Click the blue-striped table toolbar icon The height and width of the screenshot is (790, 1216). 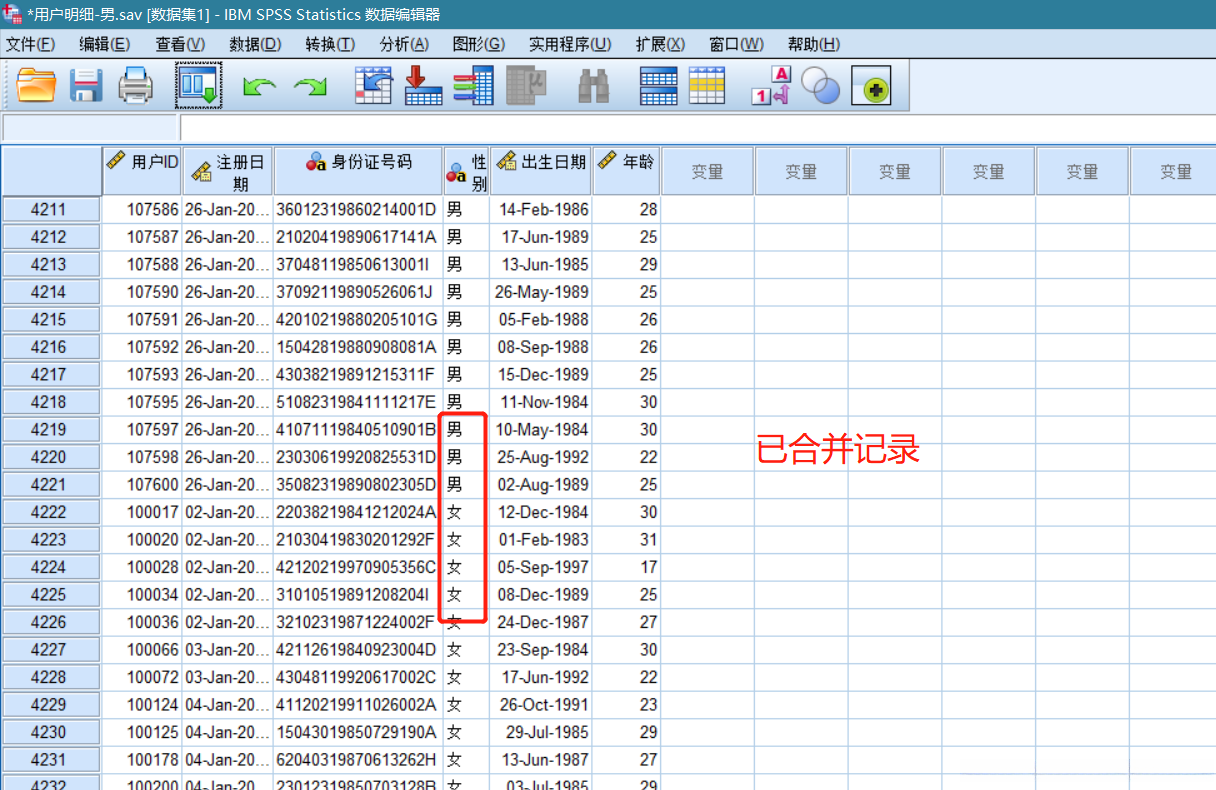click(x=658, y=86)
